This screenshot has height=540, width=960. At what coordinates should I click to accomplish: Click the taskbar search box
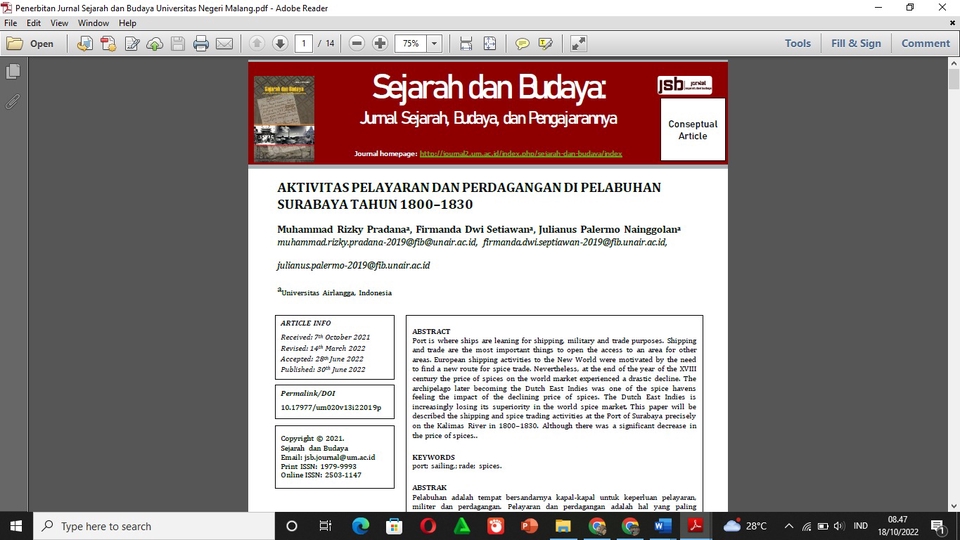pyautogui.click(x=154, y=526)
